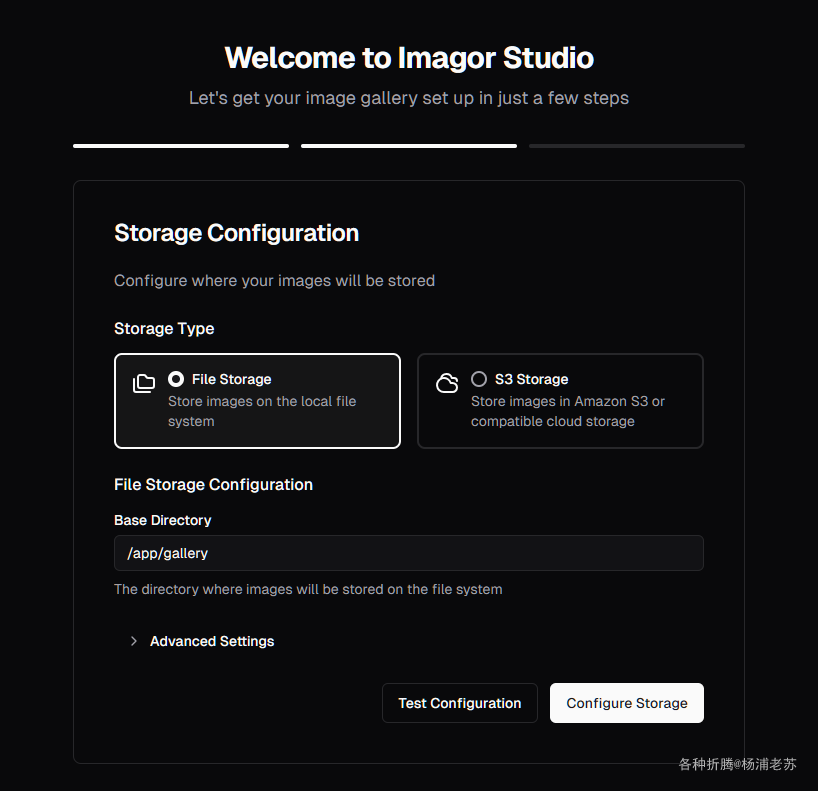This screenshot has height=791, width=818.
Task: Focus the Base Directory input field
Action: click(x=408, y=553)
